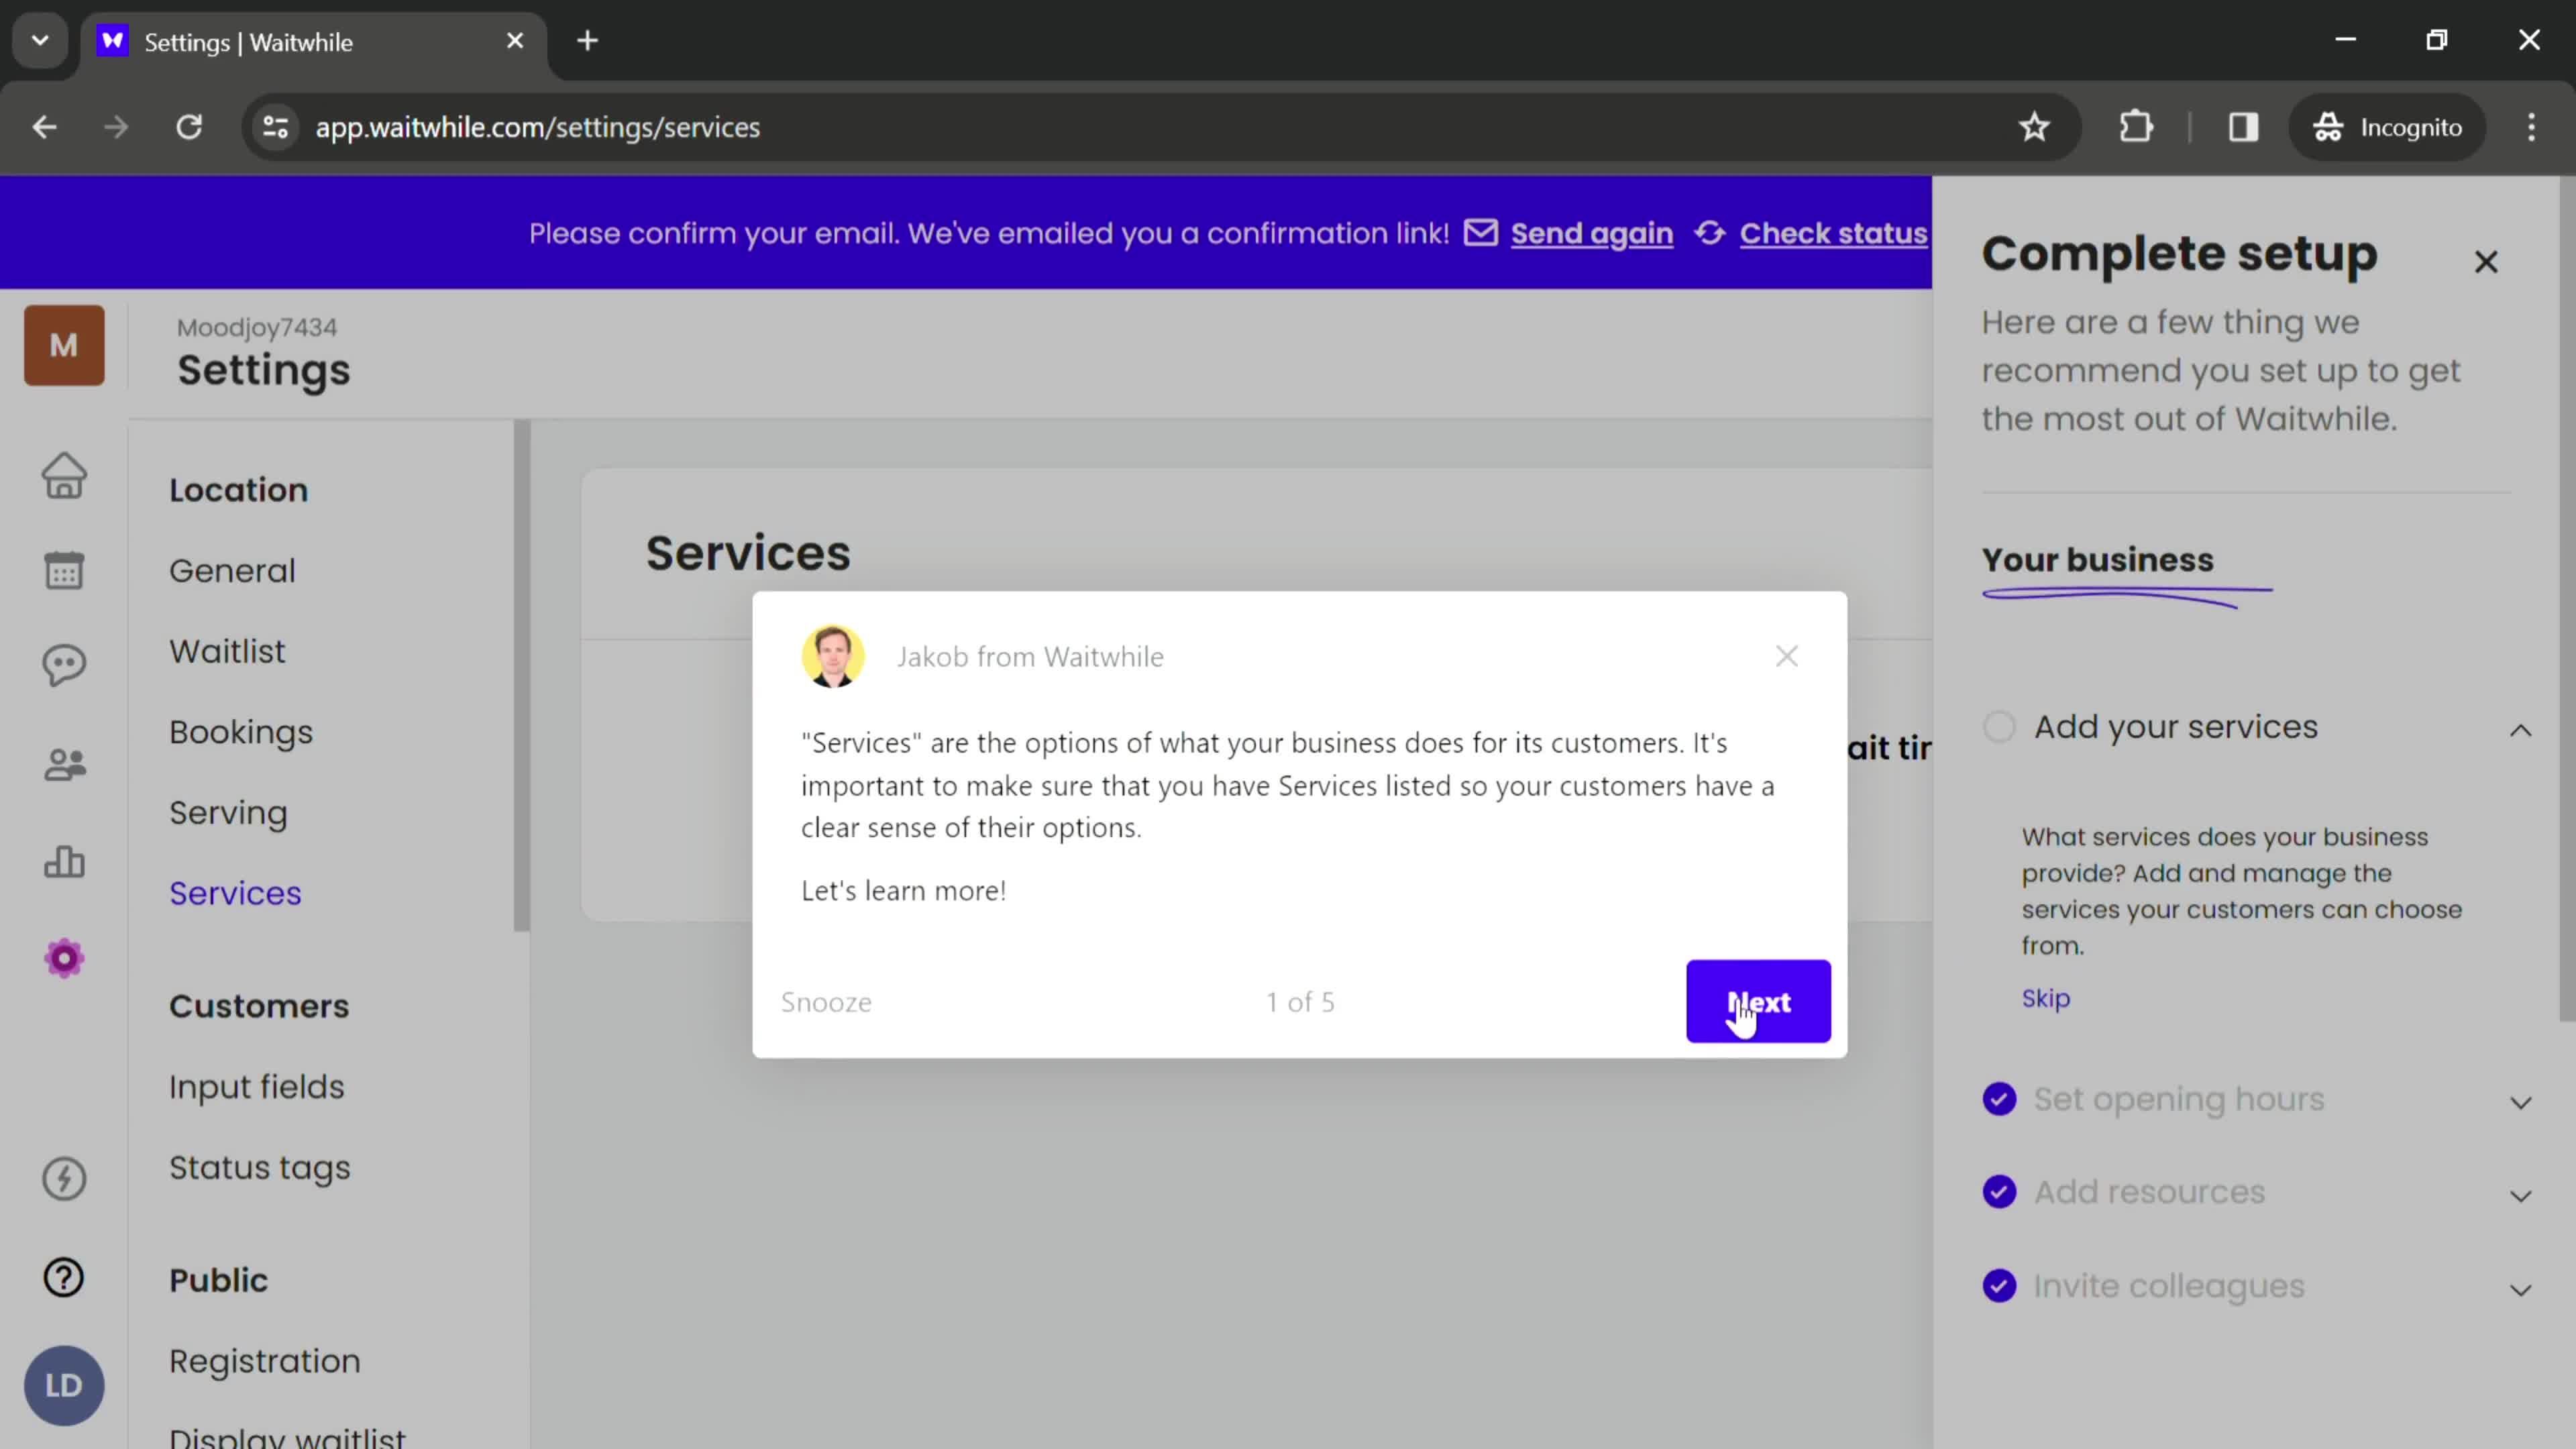
Task: Open the messages chat bubble sidebar icon
Action: click(x=64, y=665)
